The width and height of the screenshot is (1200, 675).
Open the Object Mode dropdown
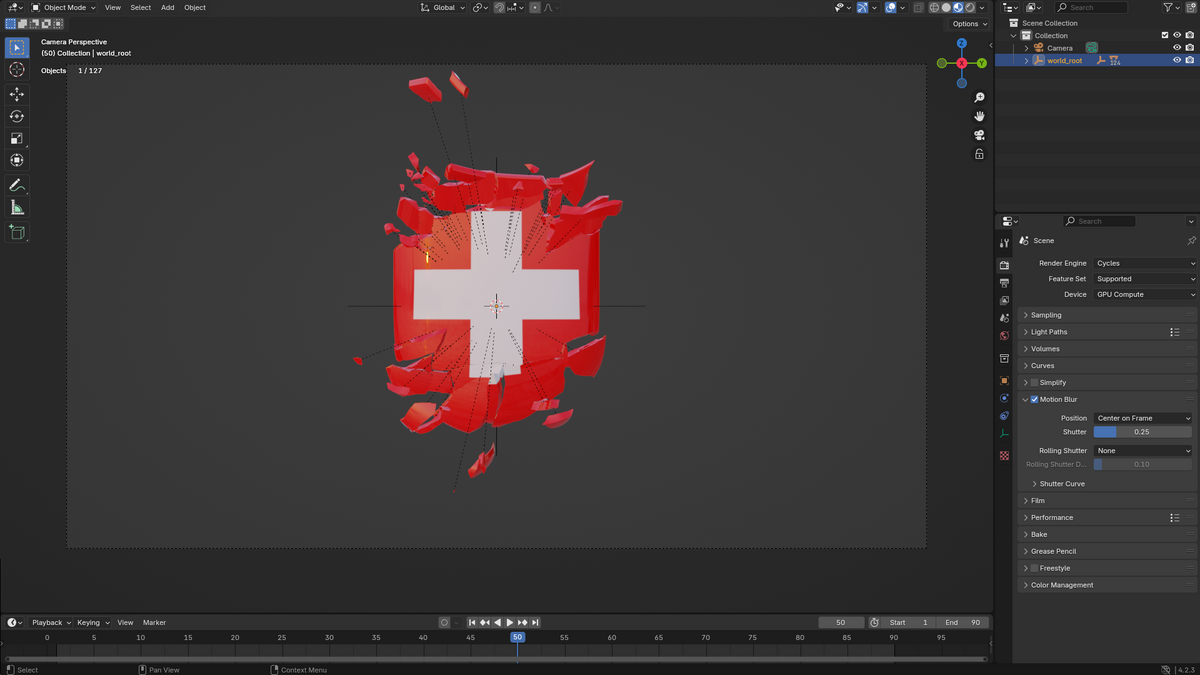[x=64, y=7]
